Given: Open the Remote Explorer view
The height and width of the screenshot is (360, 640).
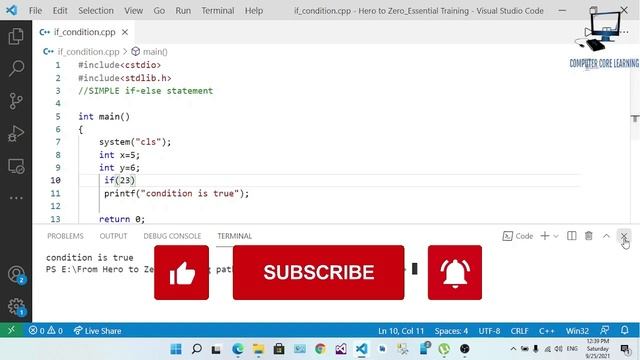Looking at the screenshot, I should click(16, 166).
